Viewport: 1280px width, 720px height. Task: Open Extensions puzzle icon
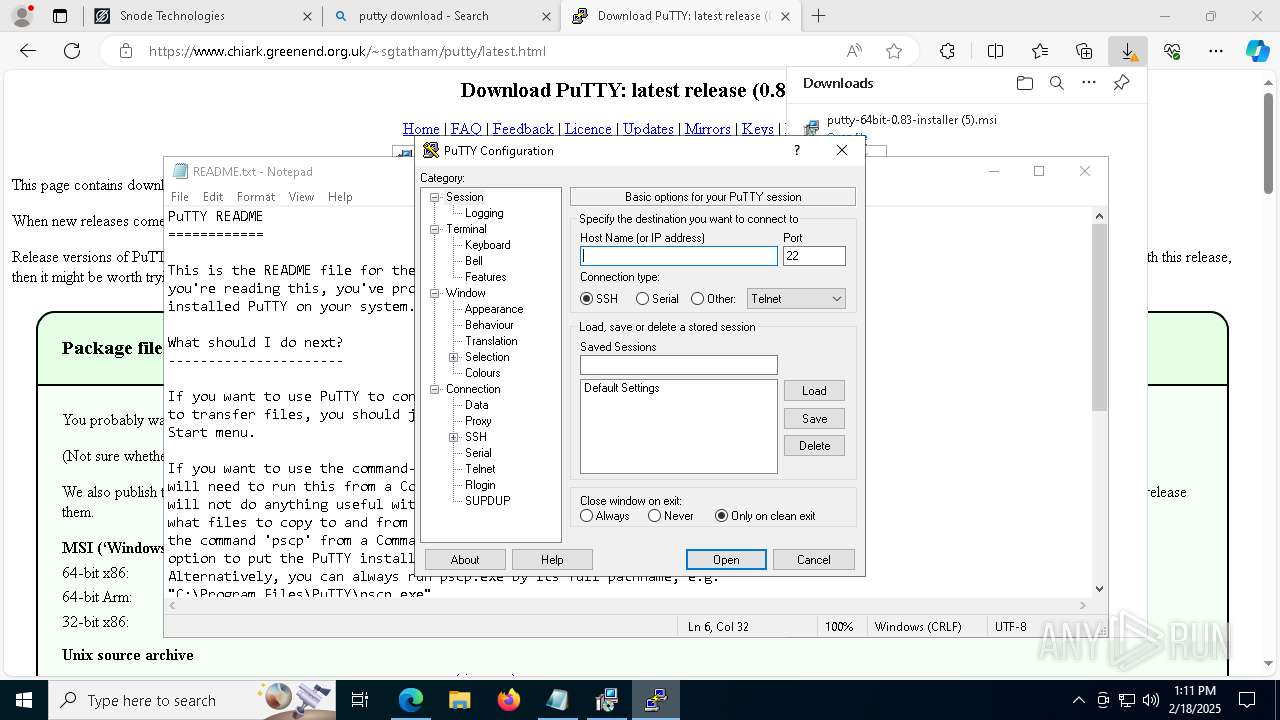(947, 51)
